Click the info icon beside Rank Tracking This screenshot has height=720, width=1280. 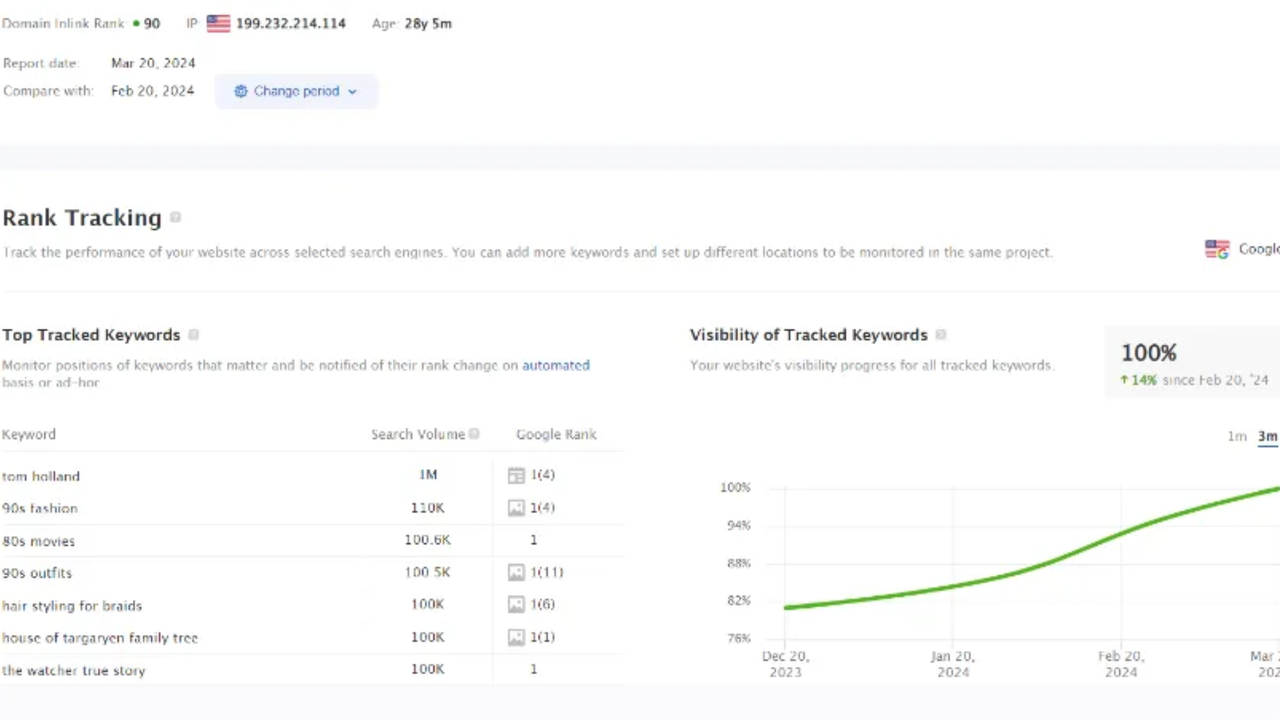point(176,218)
